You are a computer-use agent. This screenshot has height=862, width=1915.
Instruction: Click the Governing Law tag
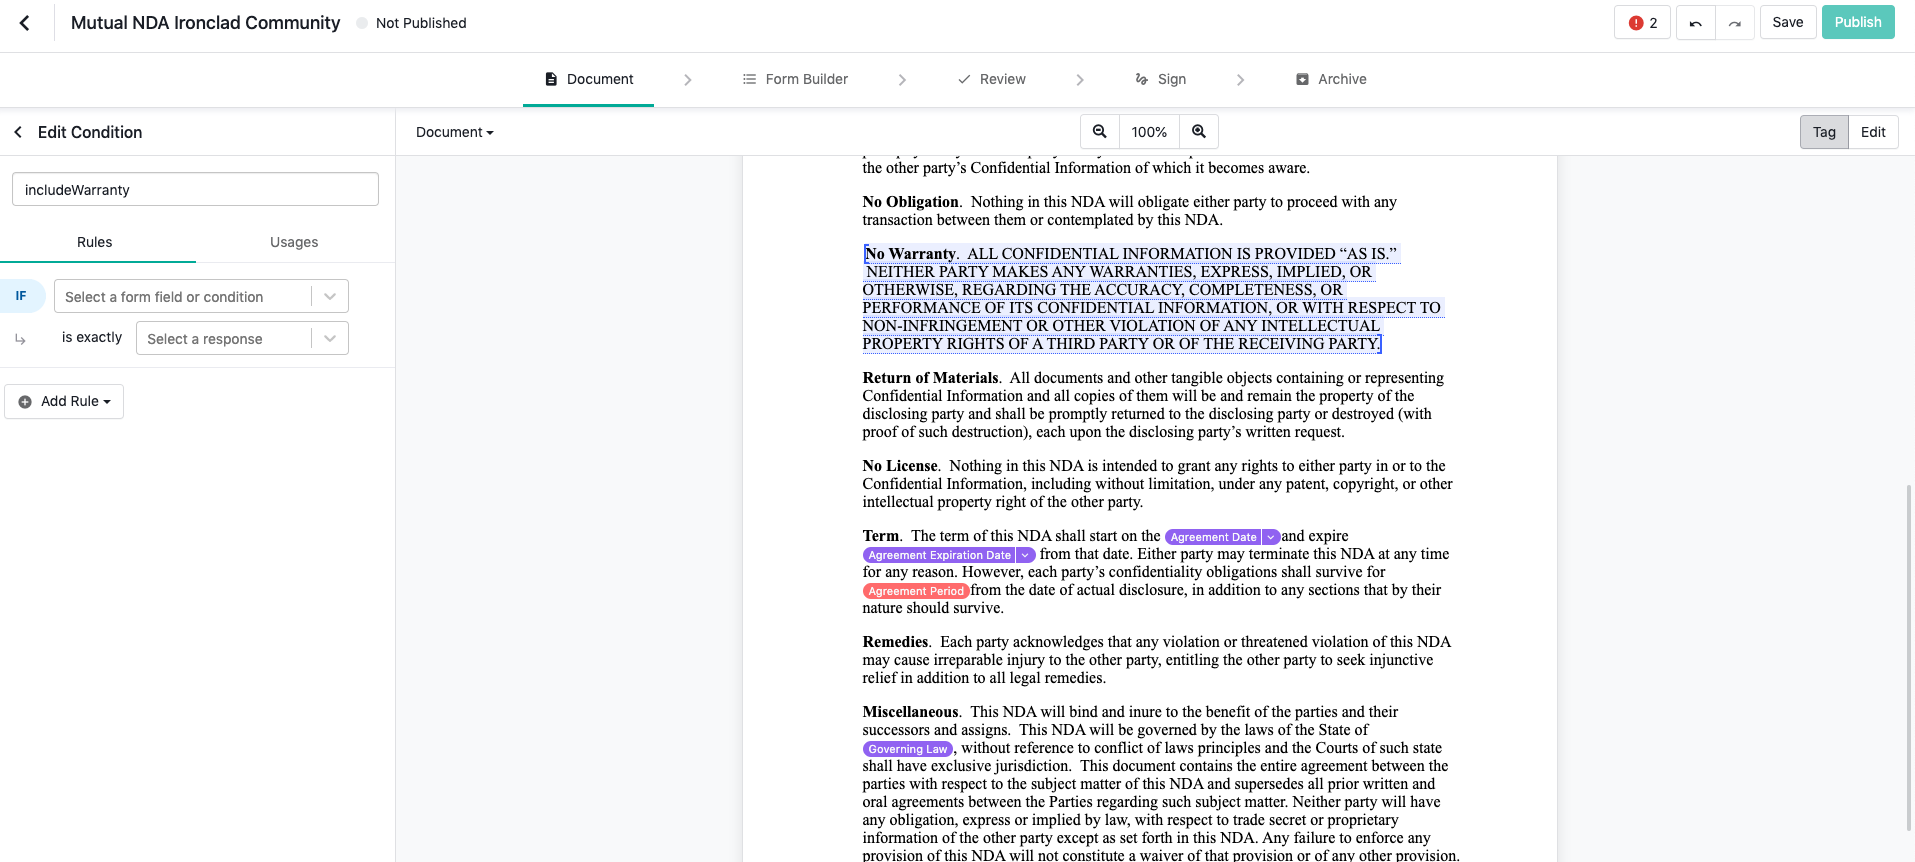(x=908, y=749)
